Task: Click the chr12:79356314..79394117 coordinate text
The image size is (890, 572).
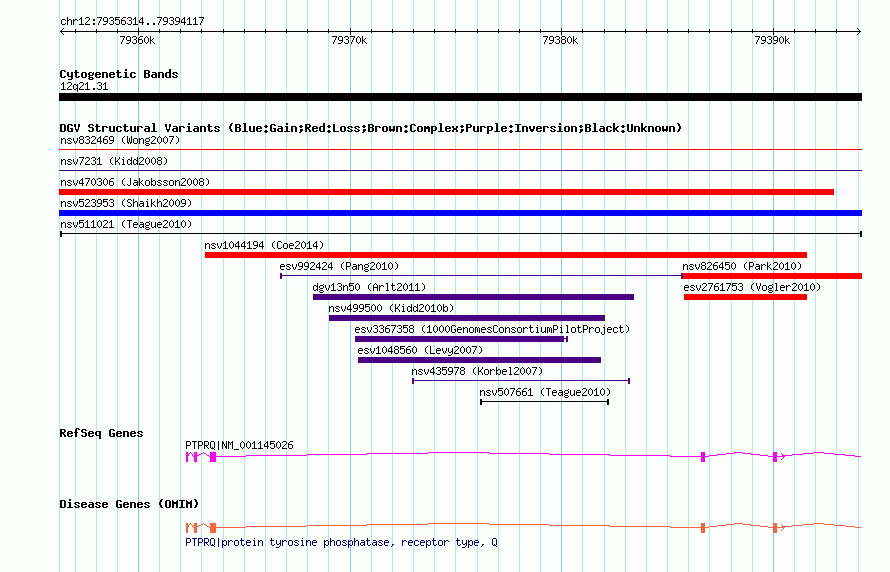Action: pos(132,22)
